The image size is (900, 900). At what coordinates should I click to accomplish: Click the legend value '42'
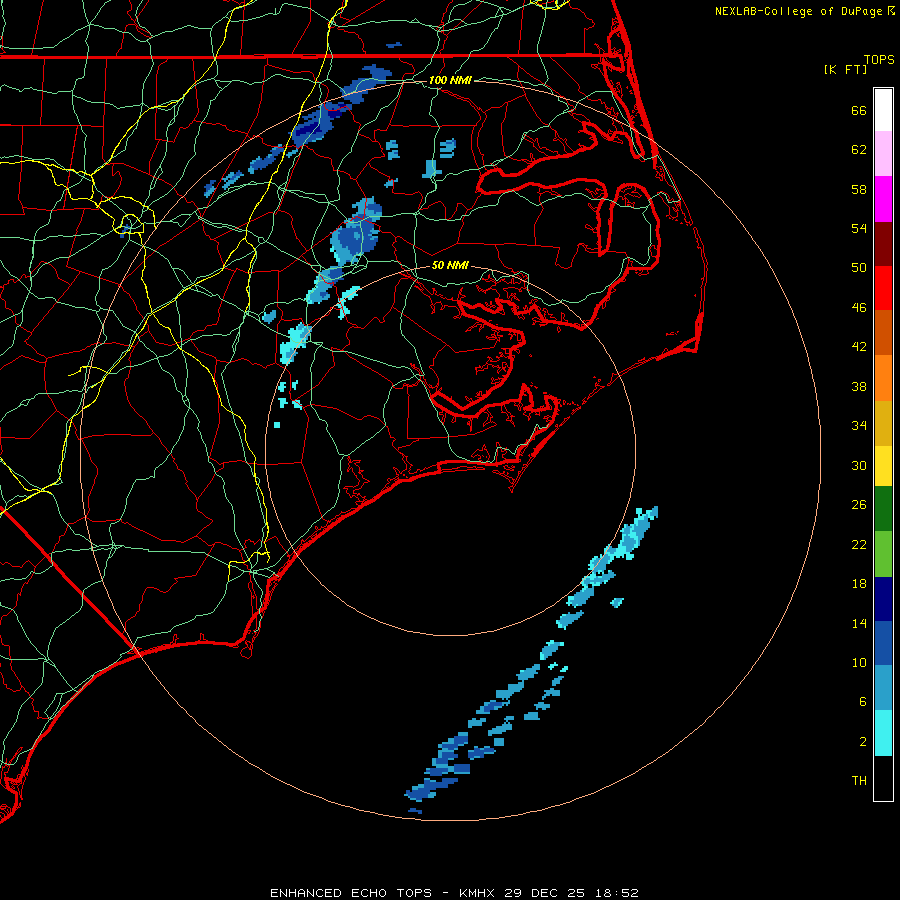tap(859, 347)
